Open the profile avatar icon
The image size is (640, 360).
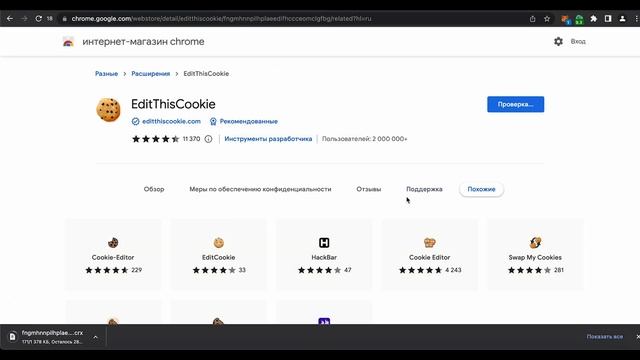pyautogui.click(x=622, y=19)
